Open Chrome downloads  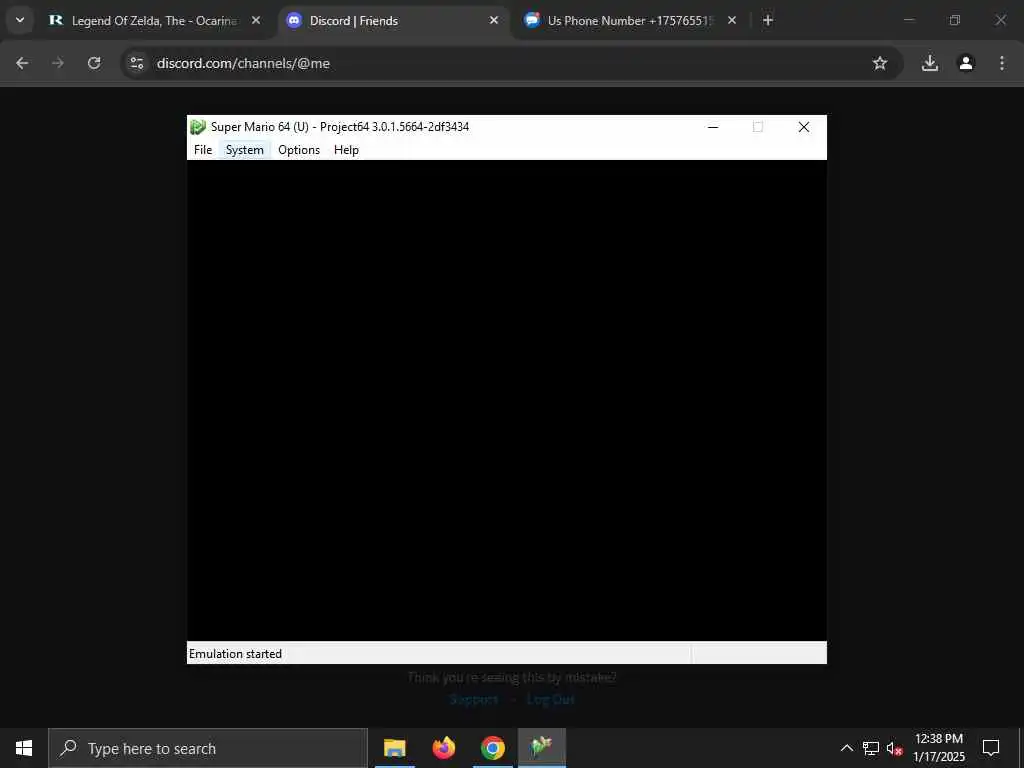pyautogui.click(x=930, y=63)
